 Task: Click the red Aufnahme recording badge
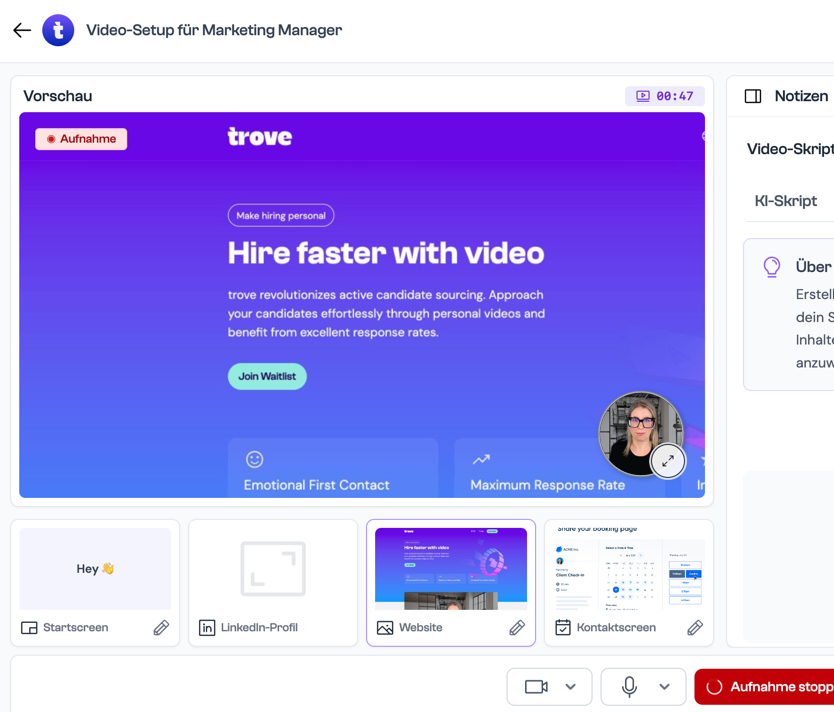(81, 139)
